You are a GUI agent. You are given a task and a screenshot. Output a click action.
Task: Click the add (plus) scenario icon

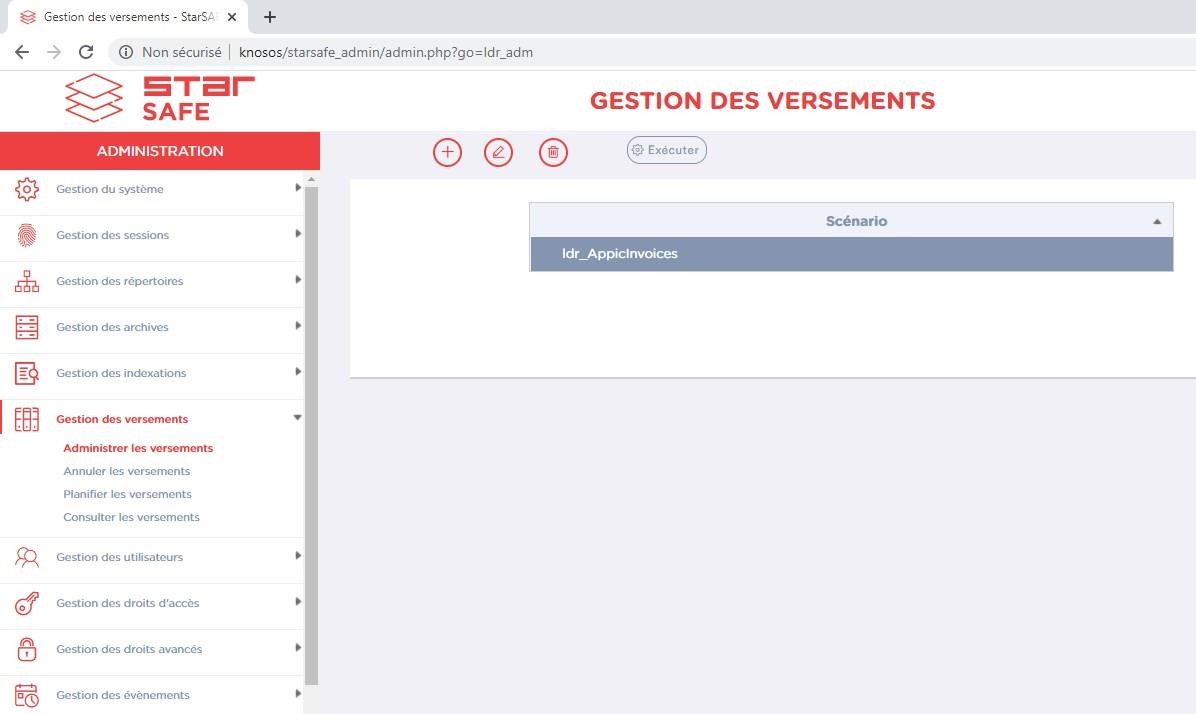[447, 152]
